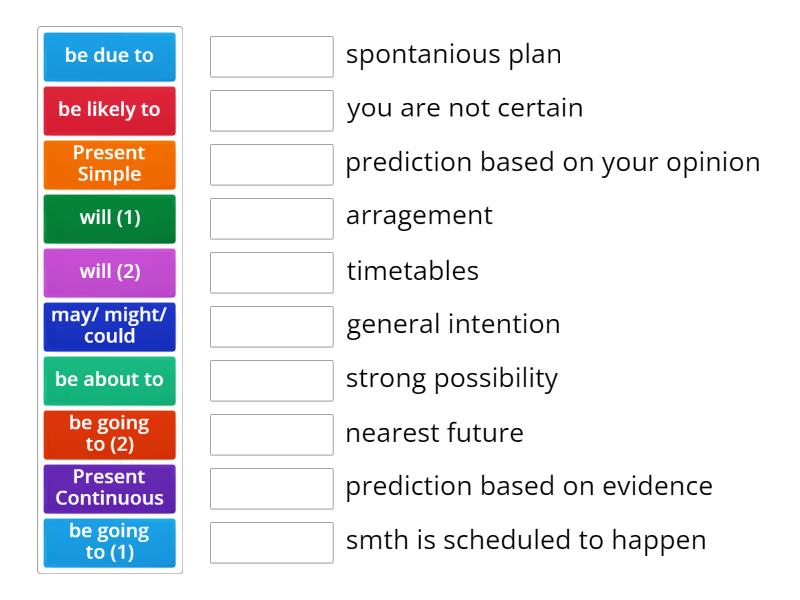The image size is (800, 600).
Task: Pick the orange 'Present Simple' tile
Action: pyautogui.click(x=109, y=164)
